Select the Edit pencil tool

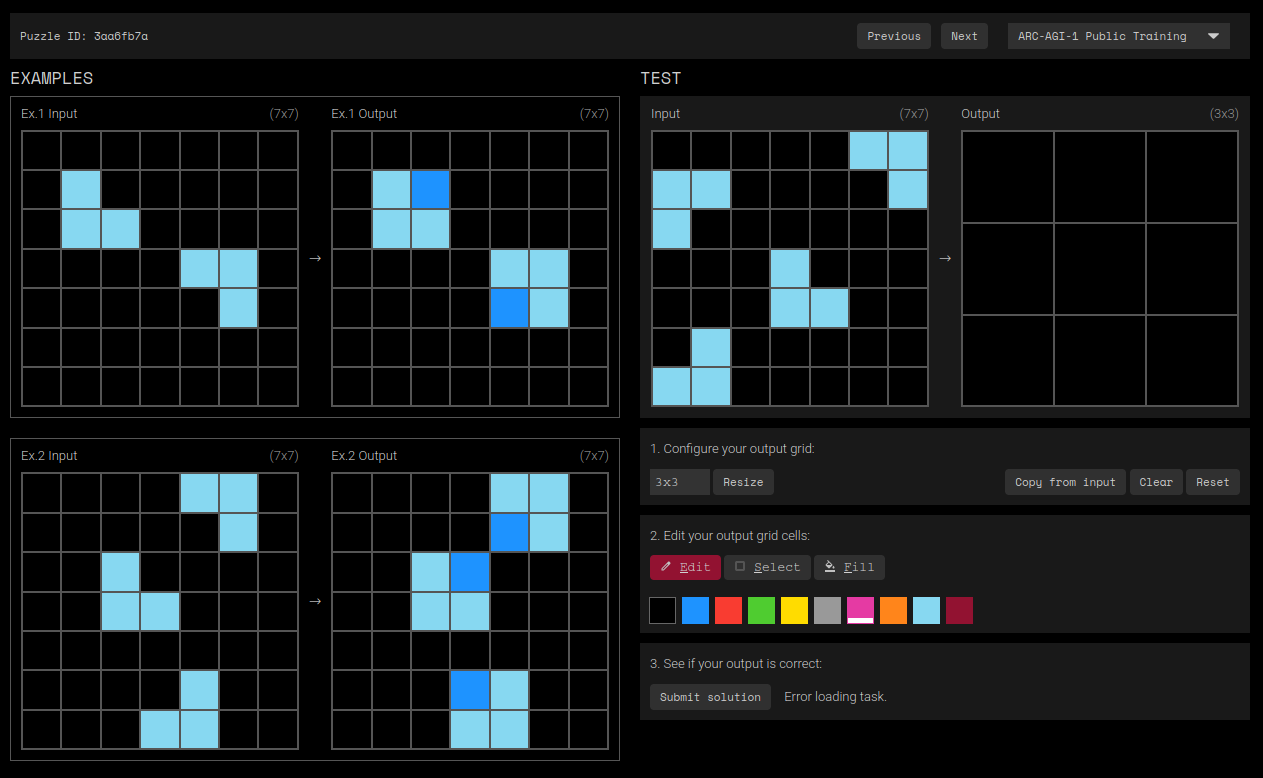tap(685, 567)
